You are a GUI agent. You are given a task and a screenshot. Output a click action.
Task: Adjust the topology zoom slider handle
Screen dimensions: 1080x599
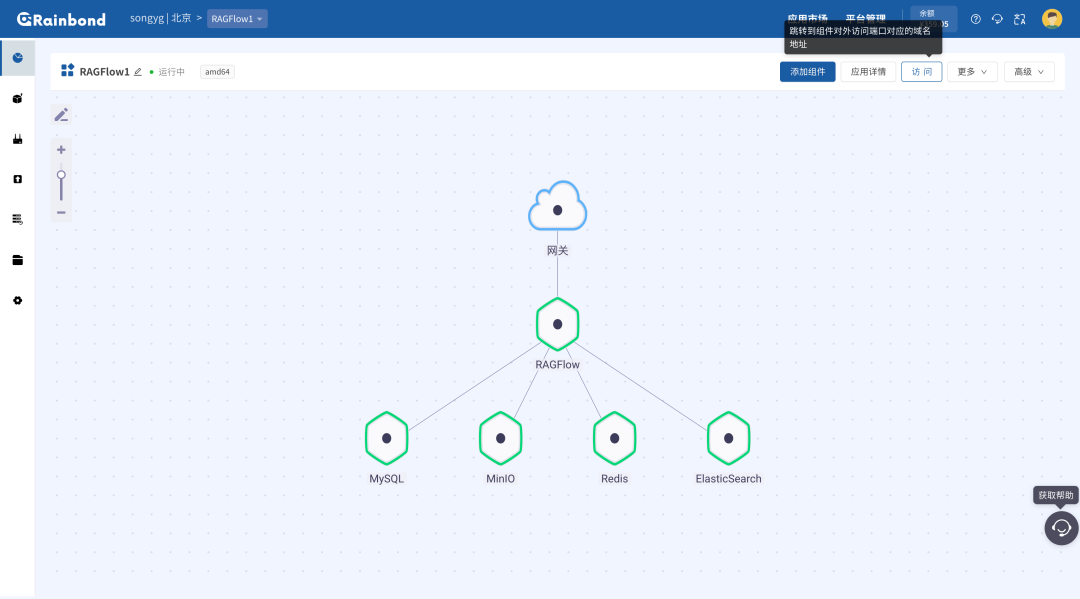[61, 175]
